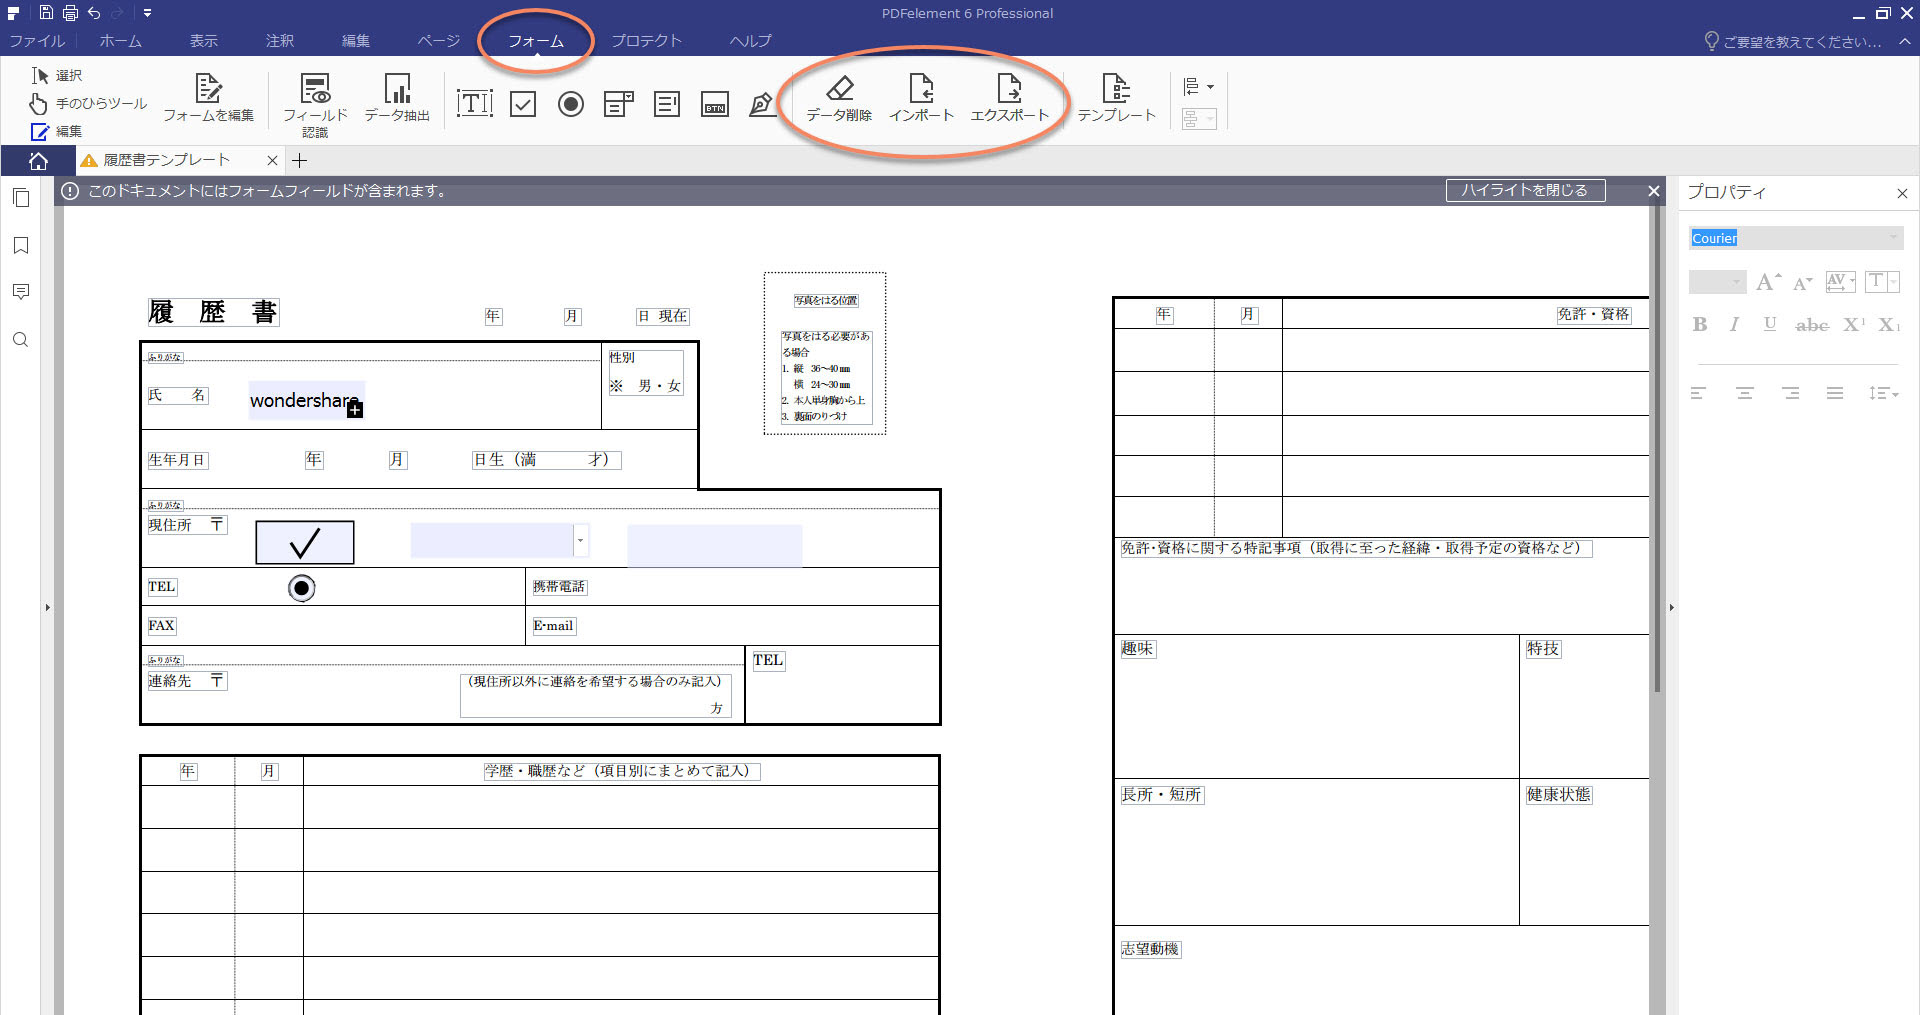Select the BTN push button form tool
This screenshot has height=1015, width=1920.
point(715,104)
